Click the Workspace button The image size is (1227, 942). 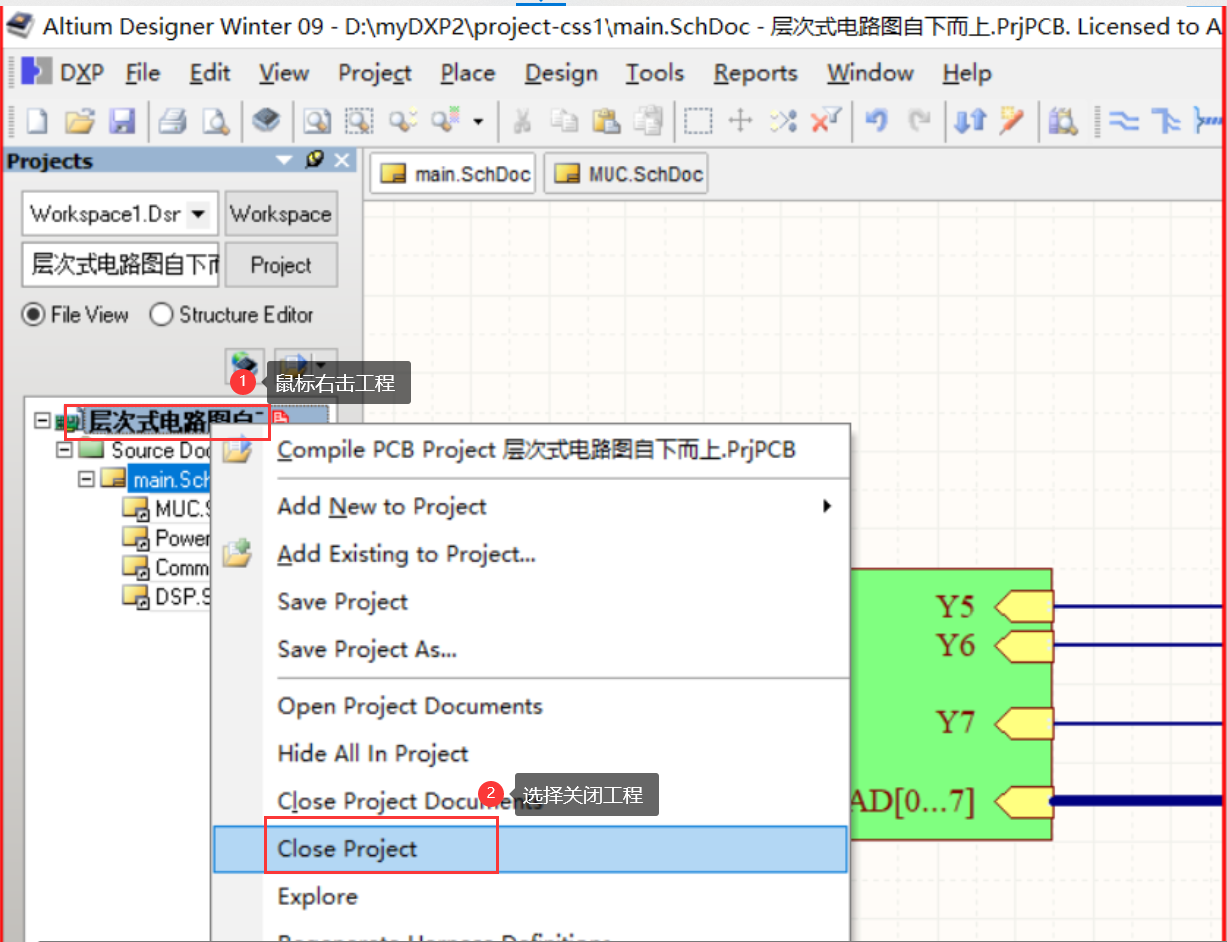pyautogui.click(x=281, y=214)
